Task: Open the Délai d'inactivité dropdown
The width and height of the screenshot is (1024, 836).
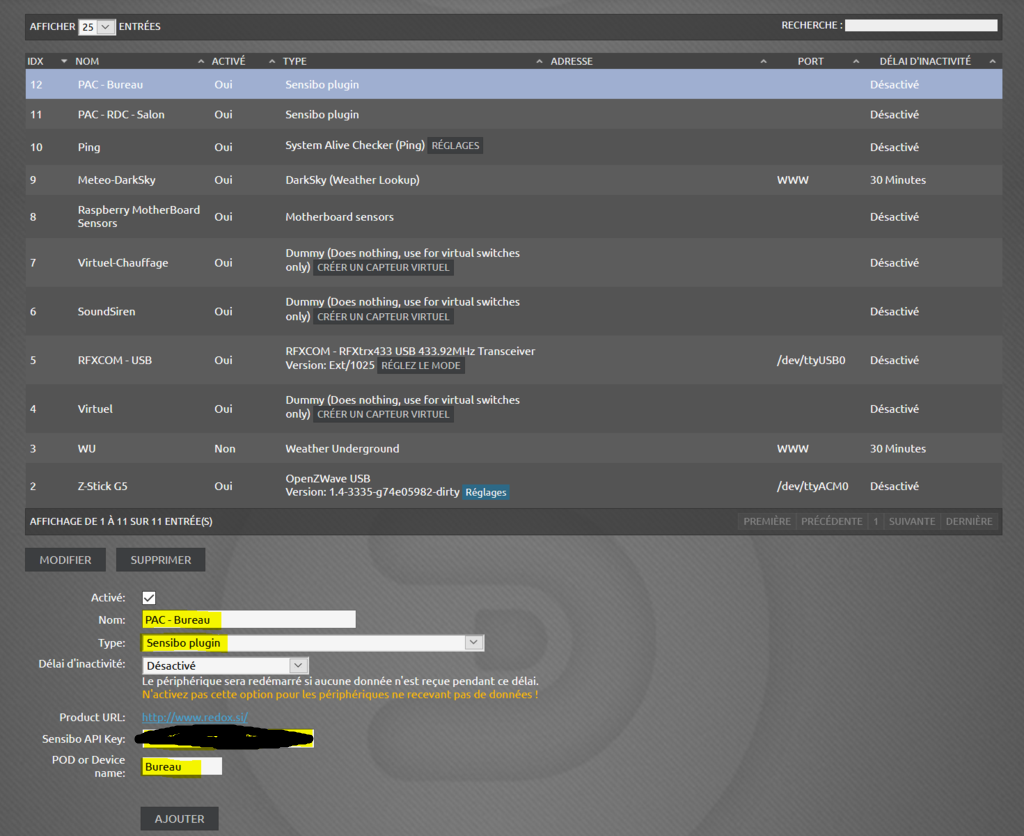Action: click(x=298, y=665)
